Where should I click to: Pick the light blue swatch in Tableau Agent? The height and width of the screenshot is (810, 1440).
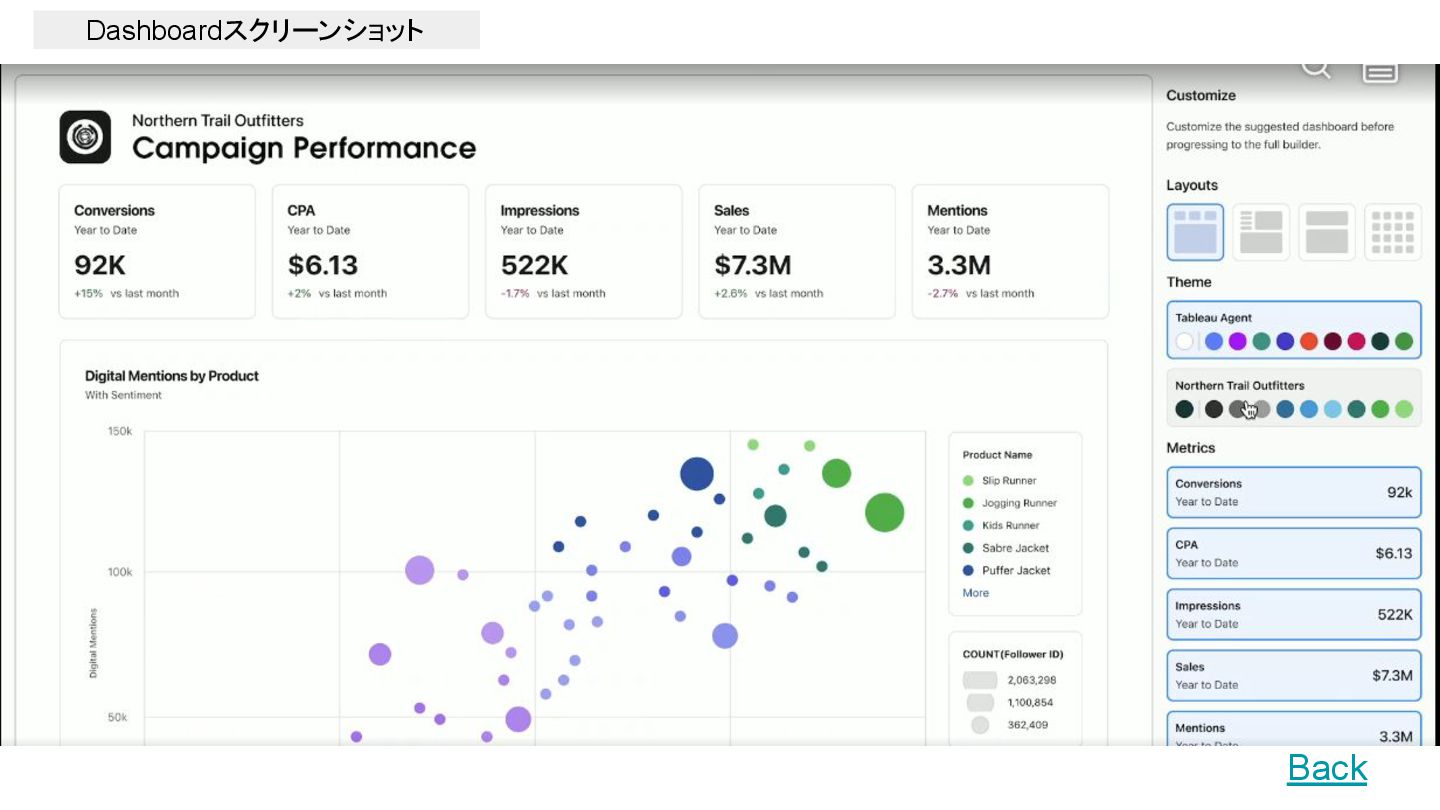point(1214,341)
